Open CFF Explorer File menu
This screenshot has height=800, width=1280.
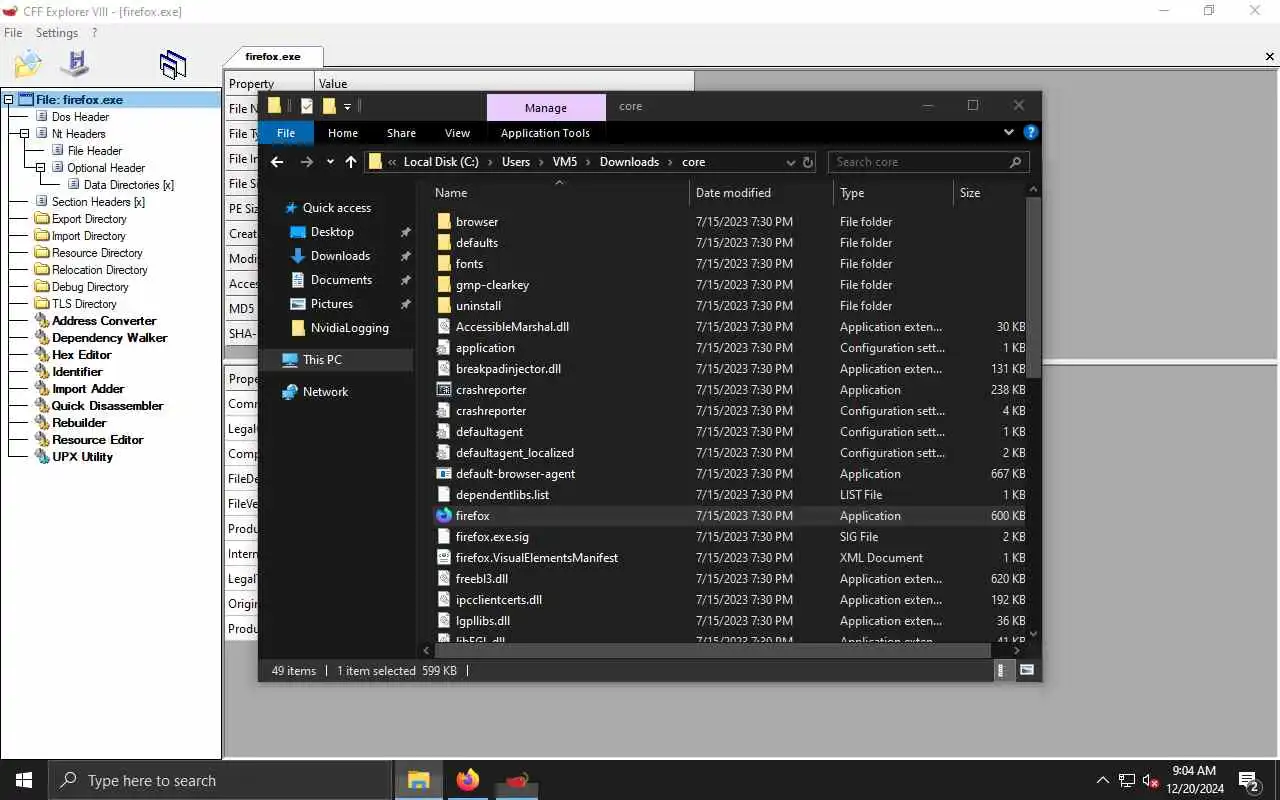tap(13, 33)
